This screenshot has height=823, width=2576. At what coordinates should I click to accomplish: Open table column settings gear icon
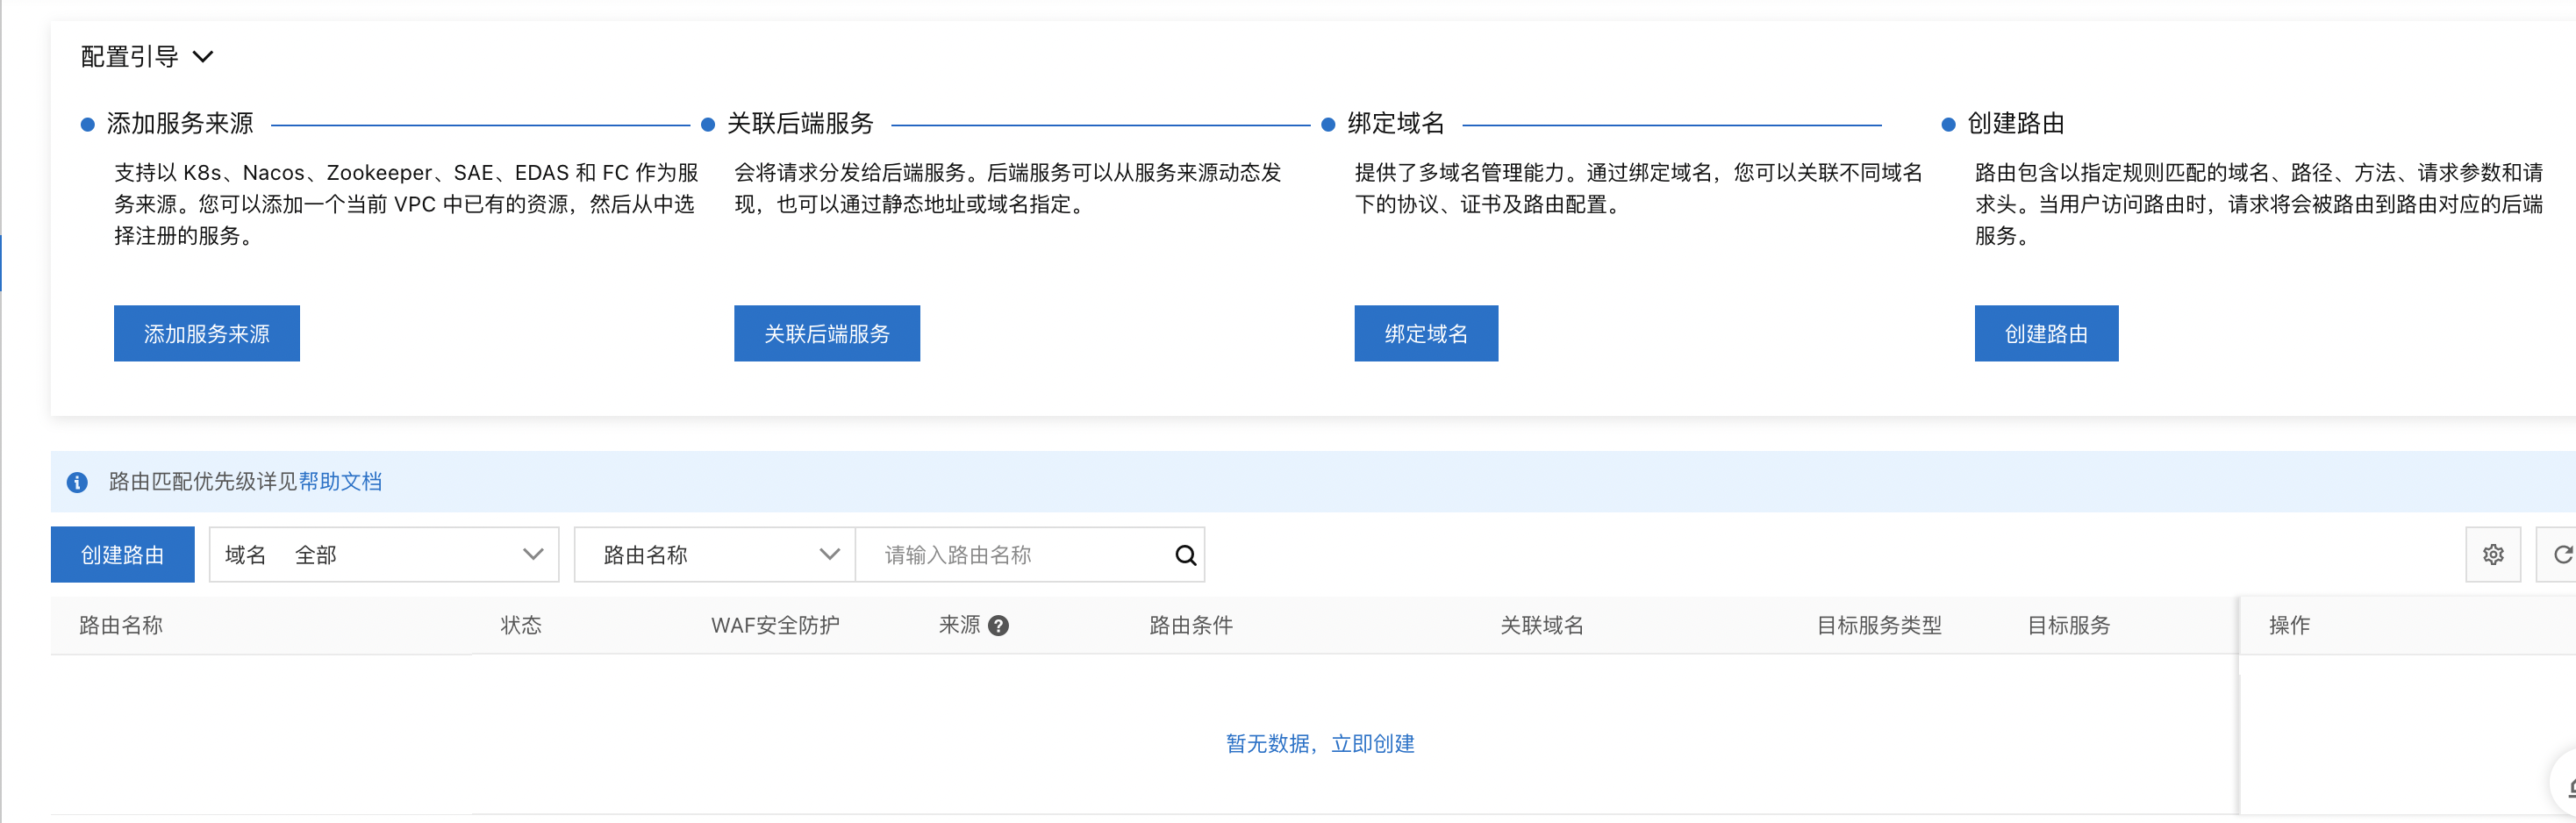point(2493,555)
